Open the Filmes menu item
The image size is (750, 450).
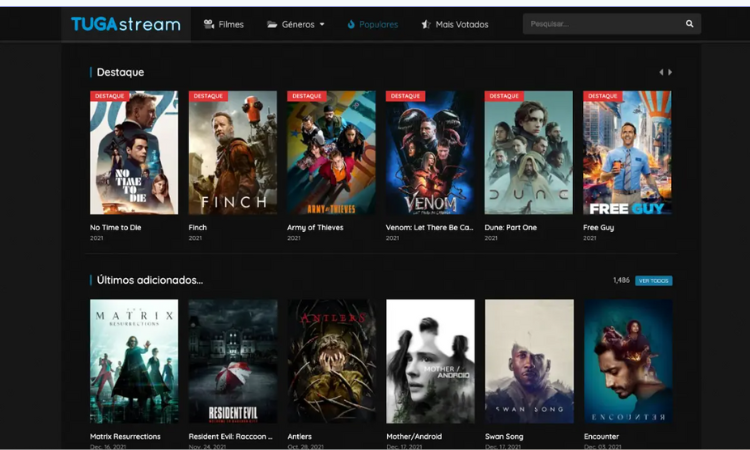click(224, 24)
